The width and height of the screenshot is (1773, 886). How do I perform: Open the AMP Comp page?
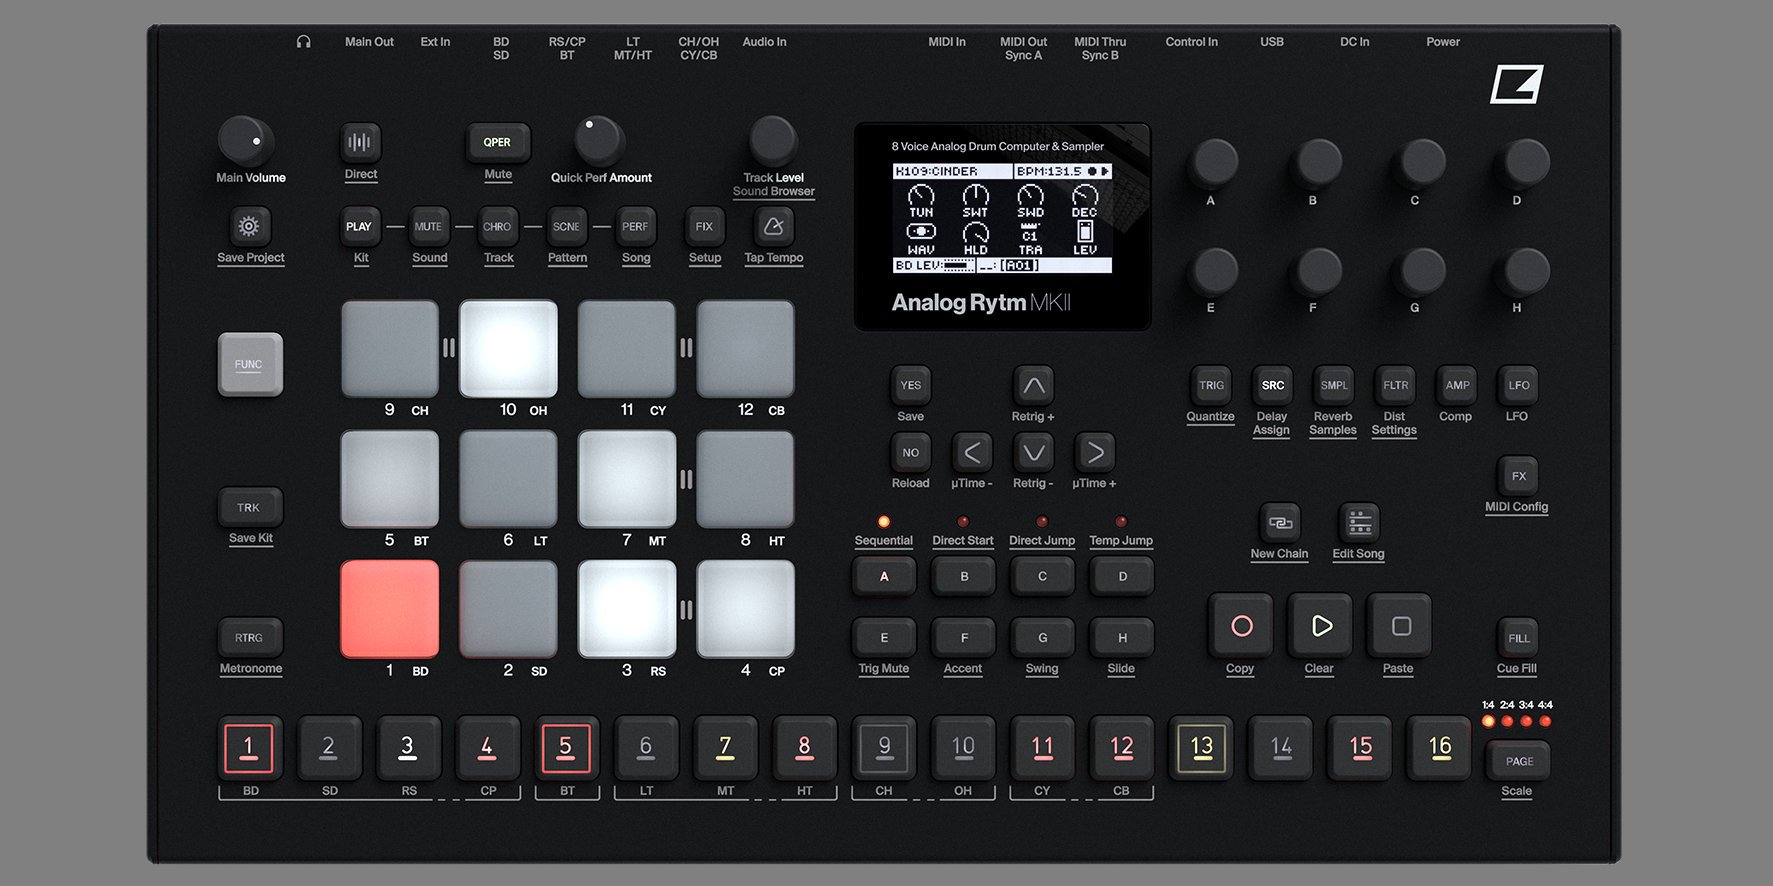tap(1457, 385)
